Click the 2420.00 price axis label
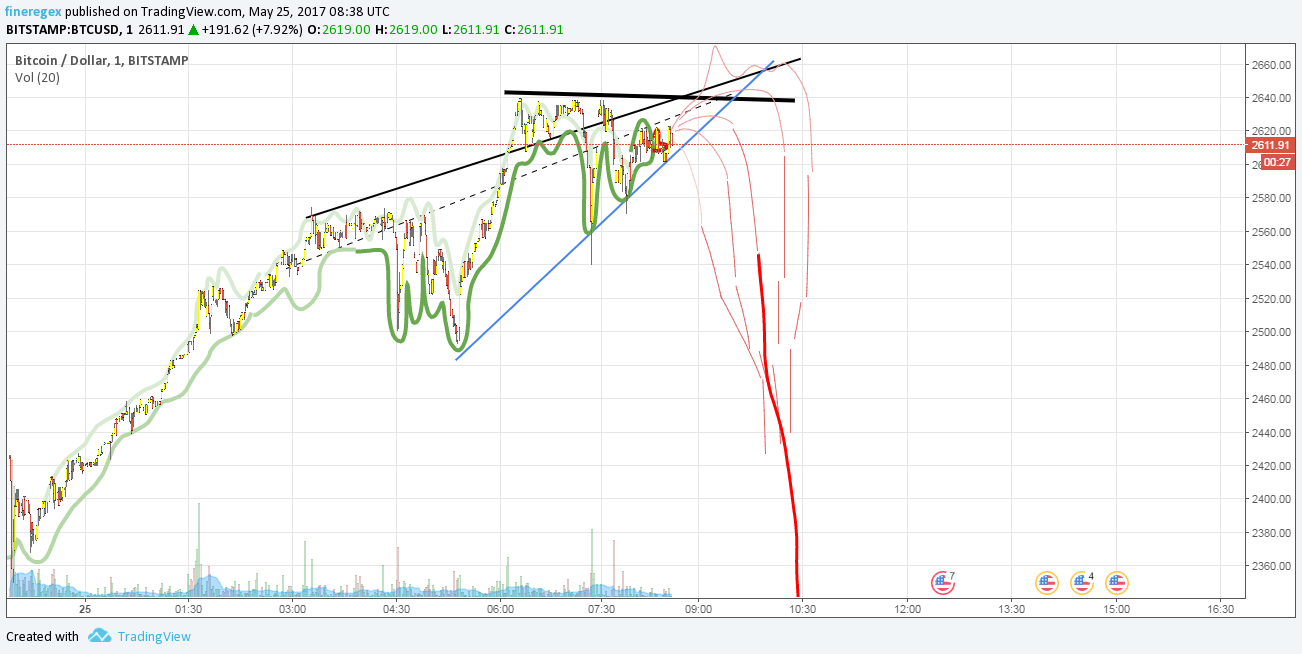 tap(1270, 466)
